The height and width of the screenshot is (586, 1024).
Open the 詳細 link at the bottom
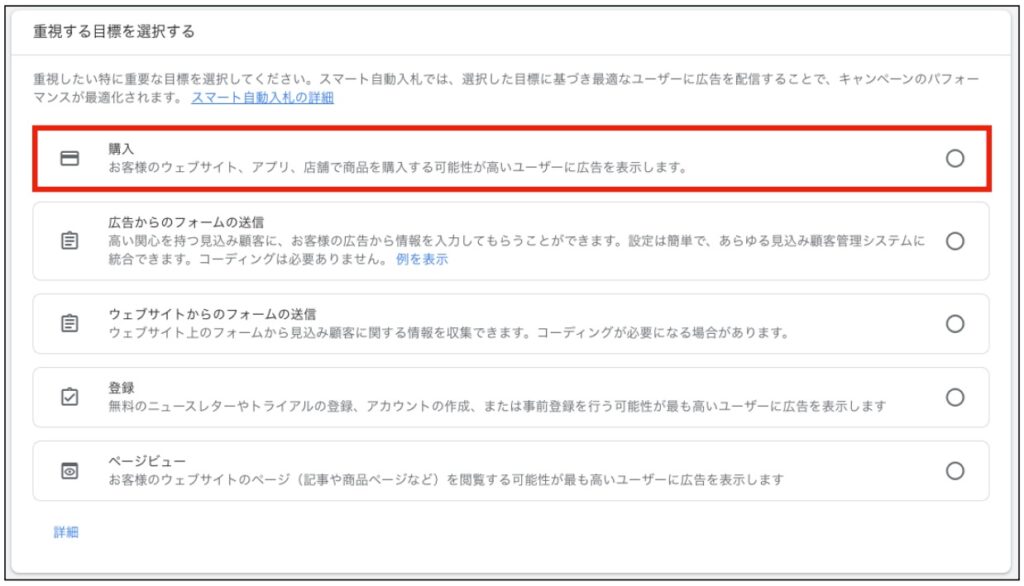tap(66, 532)
